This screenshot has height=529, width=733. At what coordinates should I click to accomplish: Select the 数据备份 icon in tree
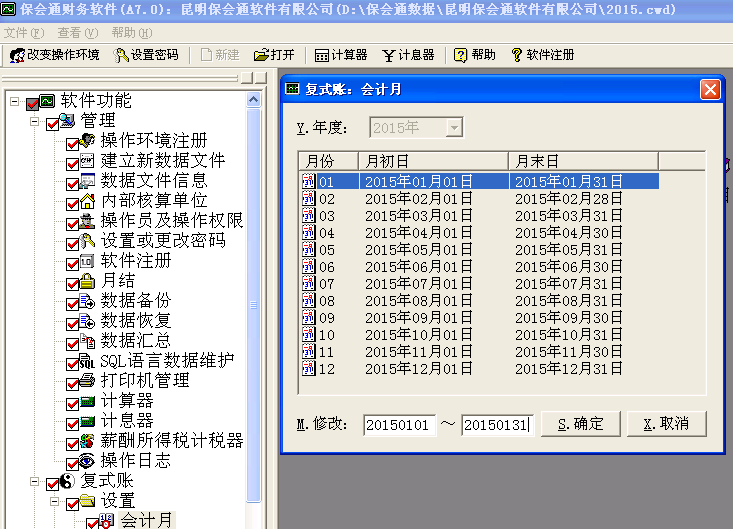[87, 300]
